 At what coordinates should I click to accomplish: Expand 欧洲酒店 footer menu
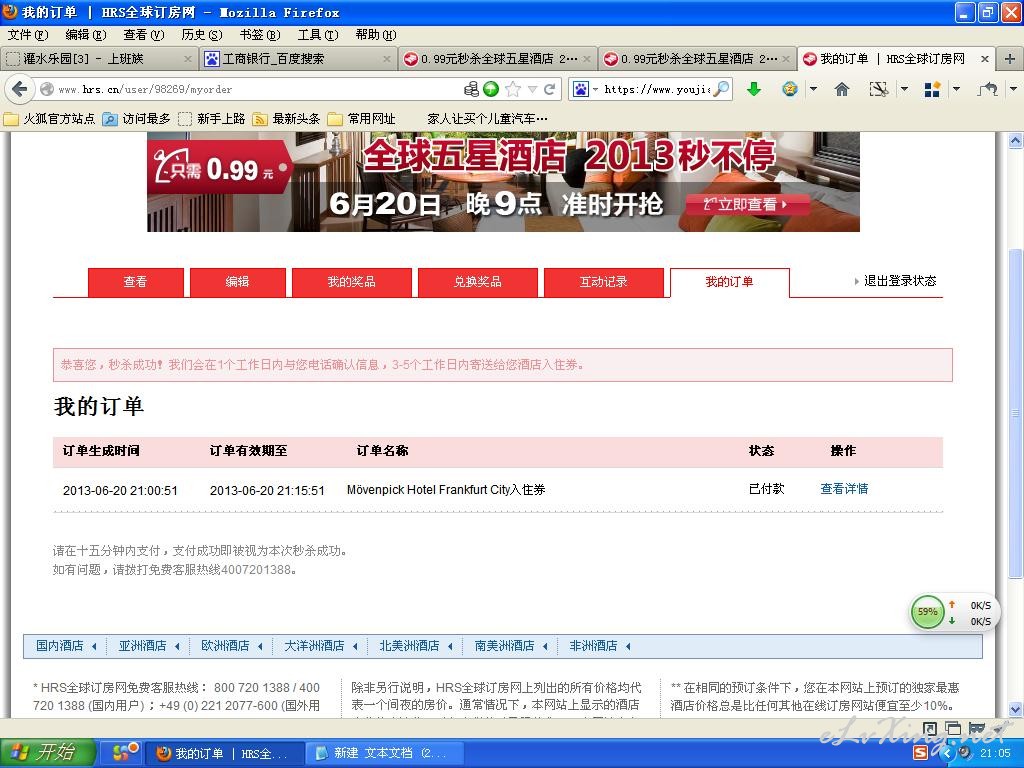pos(260,646)
